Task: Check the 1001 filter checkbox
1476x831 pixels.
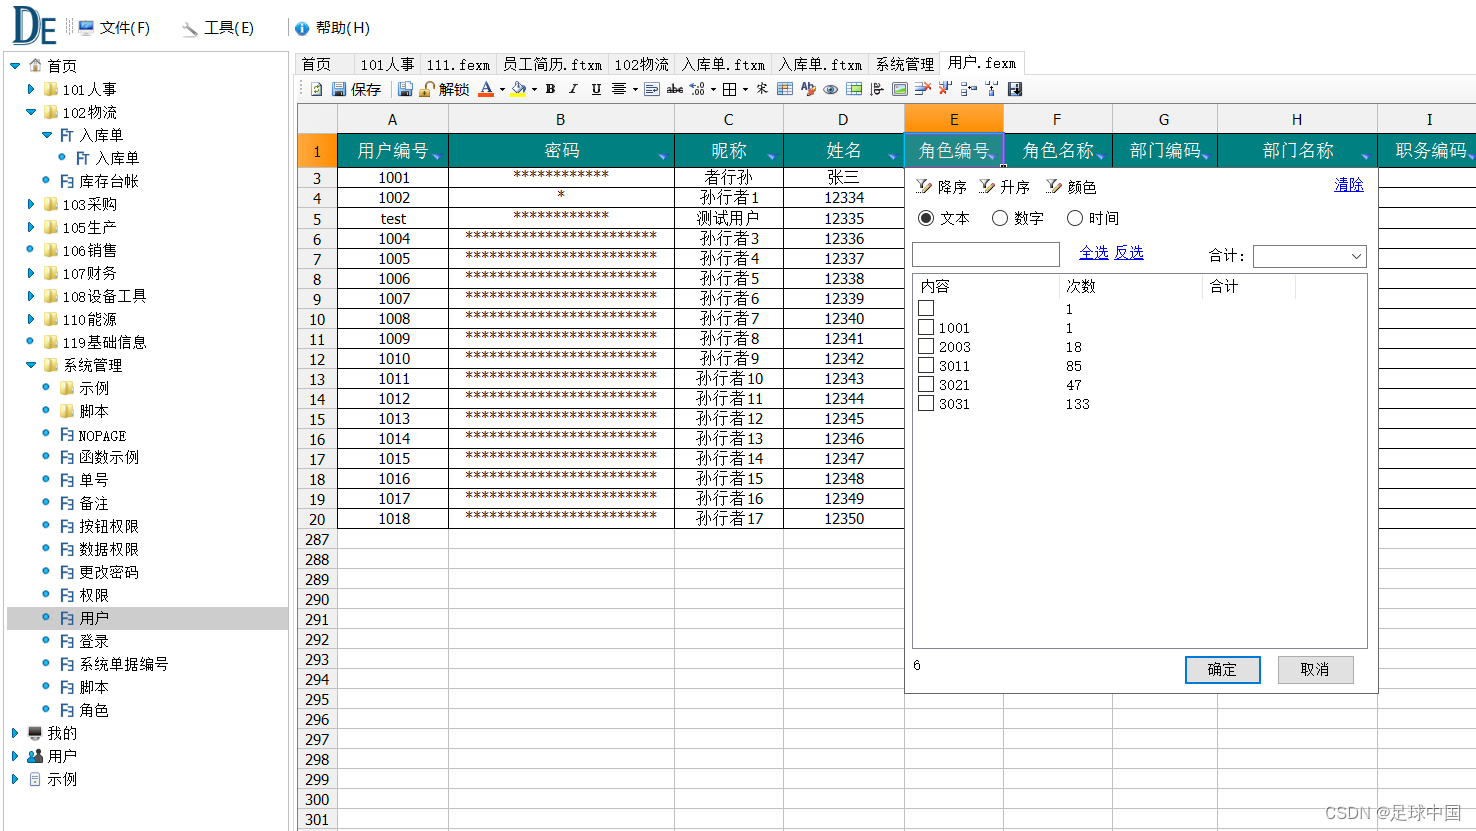Action: click(926, 327)
